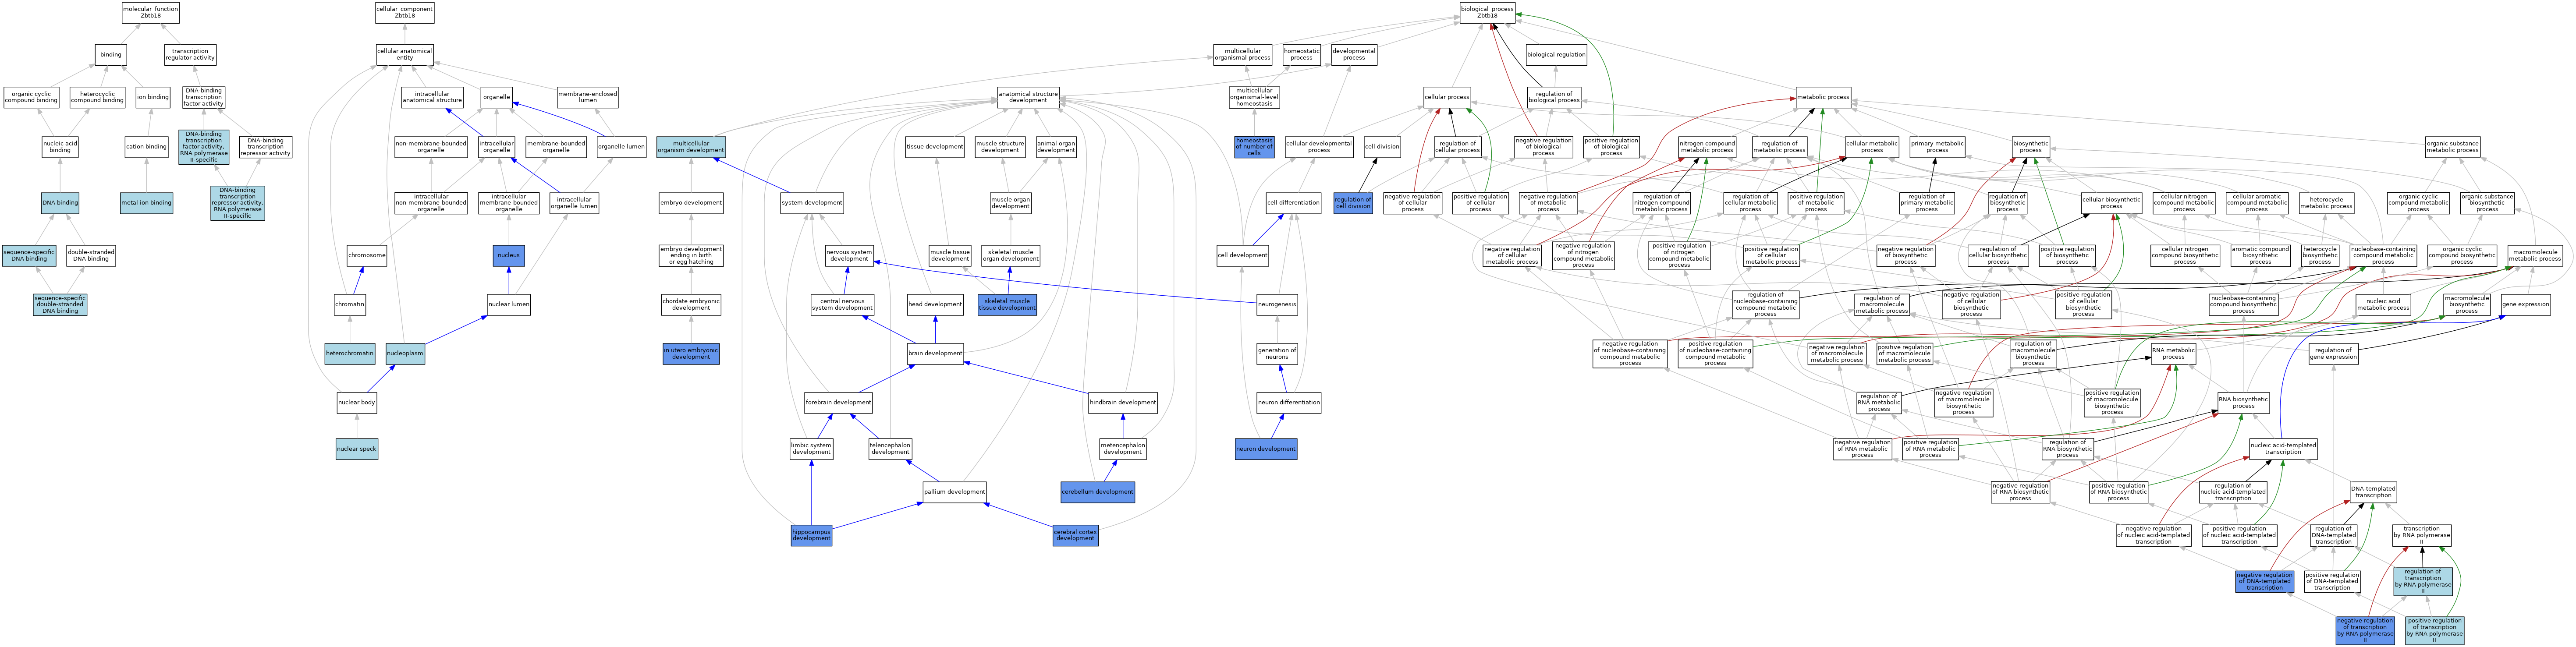
Task: Select the organic substance metabolic process node
Action: coord(2452,147)
